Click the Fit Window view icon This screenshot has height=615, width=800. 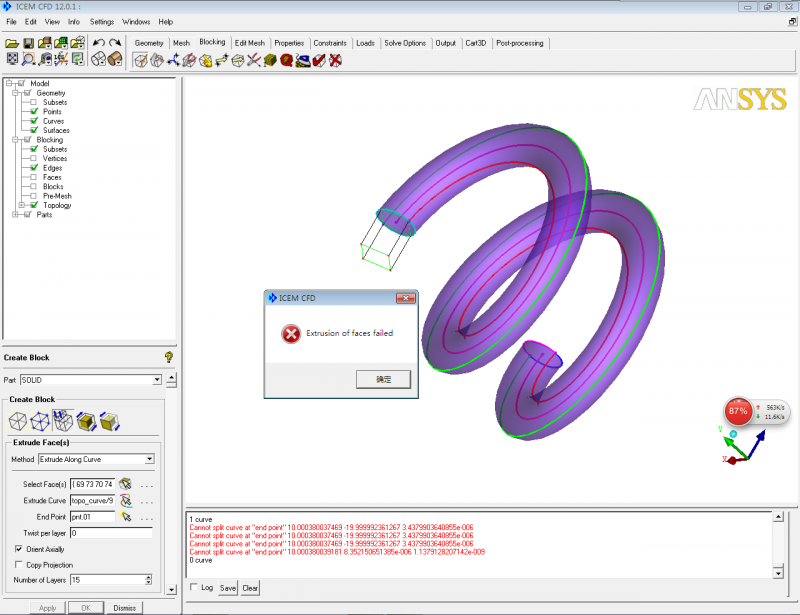click(12, 59)
